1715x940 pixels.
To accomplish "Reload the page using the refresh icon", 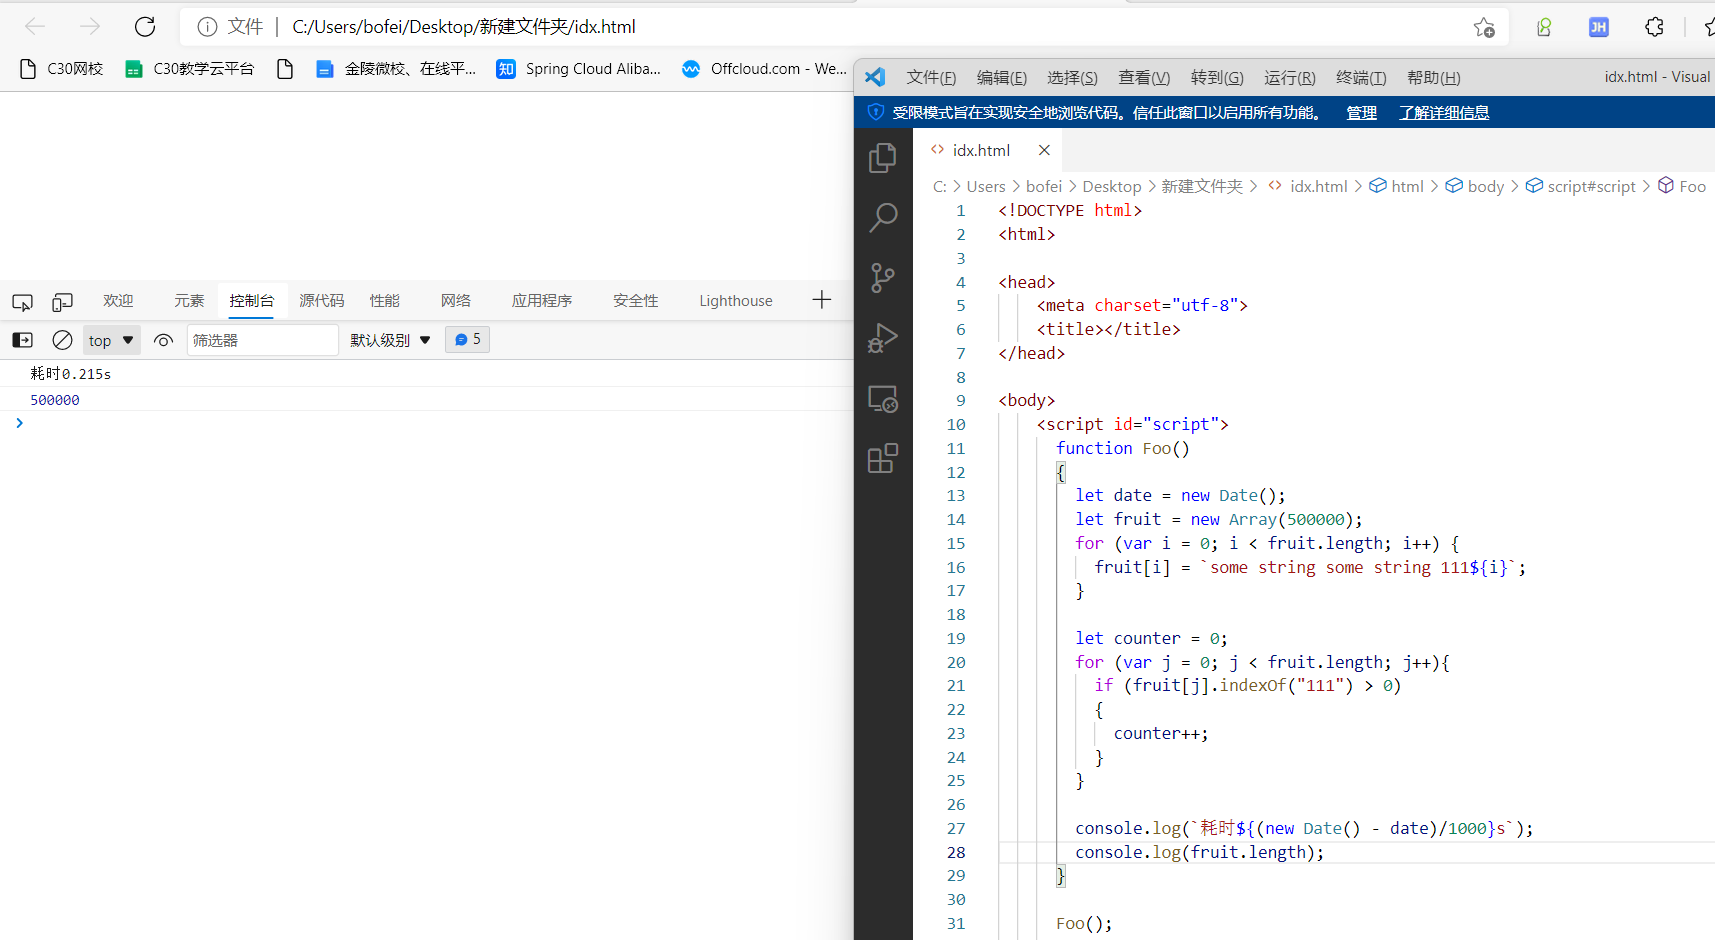I will pyautogui.click(x=145, y=27).
